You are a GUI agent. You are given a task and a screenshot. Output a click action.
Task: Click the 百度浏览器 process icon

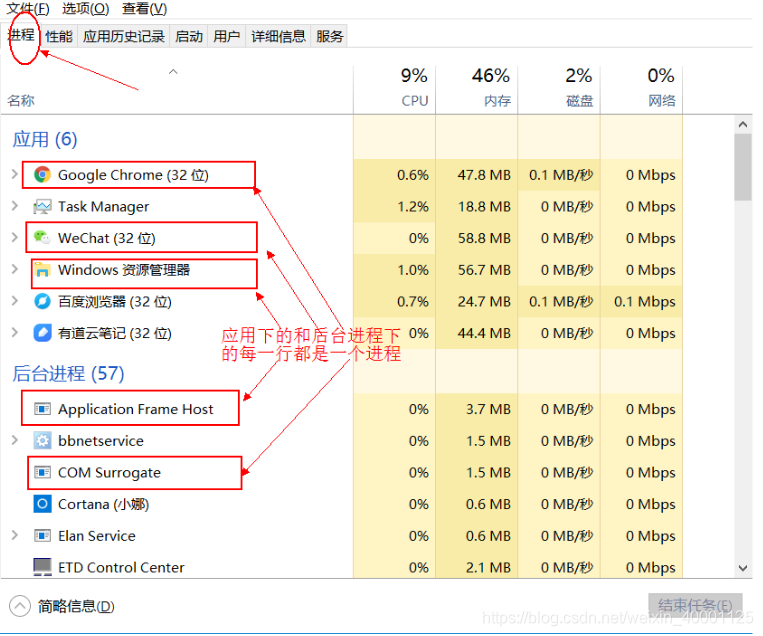(42, 302)
